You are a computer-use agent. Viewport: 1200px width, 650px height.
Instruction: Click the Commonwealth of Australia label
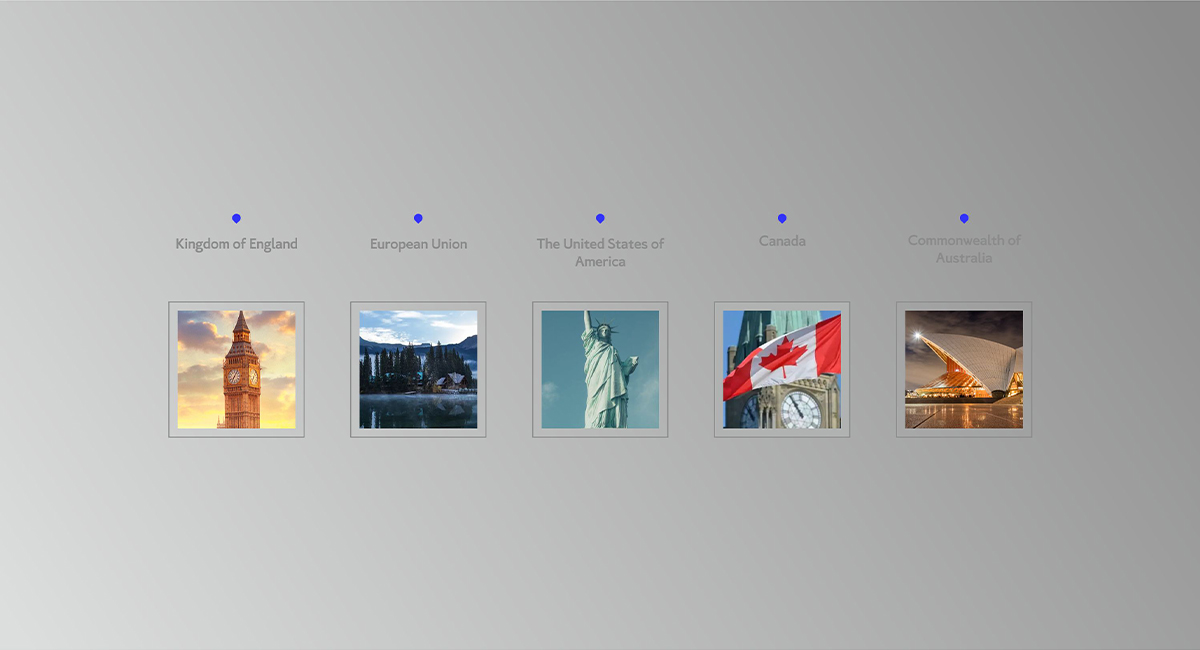[x=964, y=249]
